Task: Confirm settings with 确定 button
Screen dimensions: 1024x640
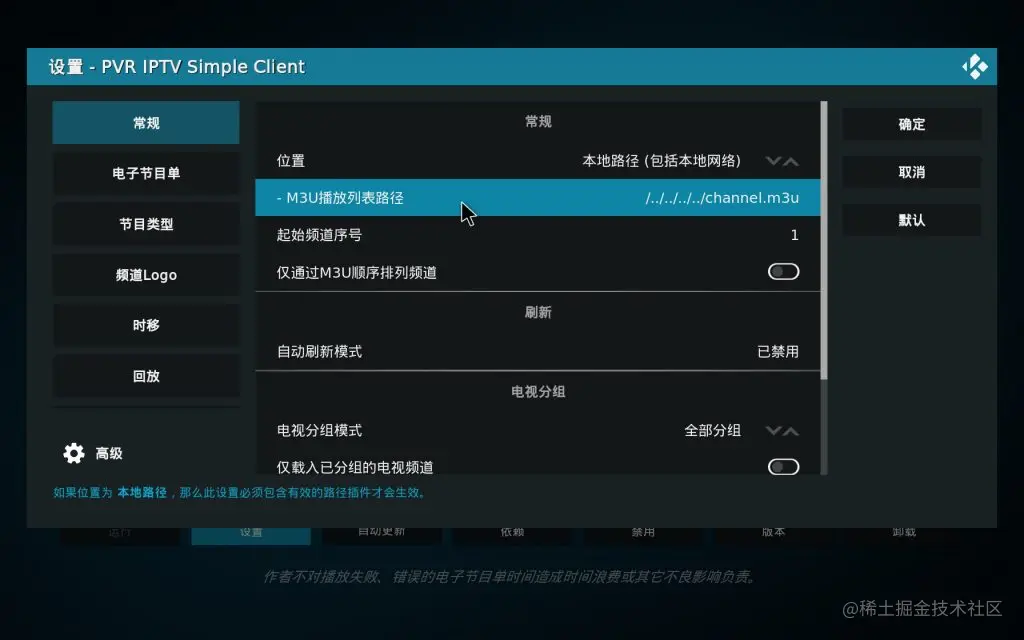Action: [912, 124]
